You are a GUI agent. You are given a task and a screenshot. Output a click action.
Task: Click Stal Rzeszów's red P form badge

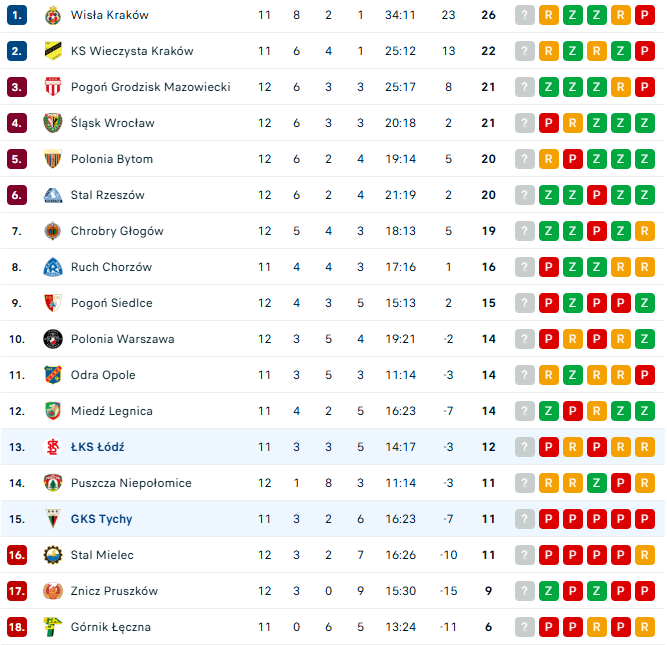[597, 195]
